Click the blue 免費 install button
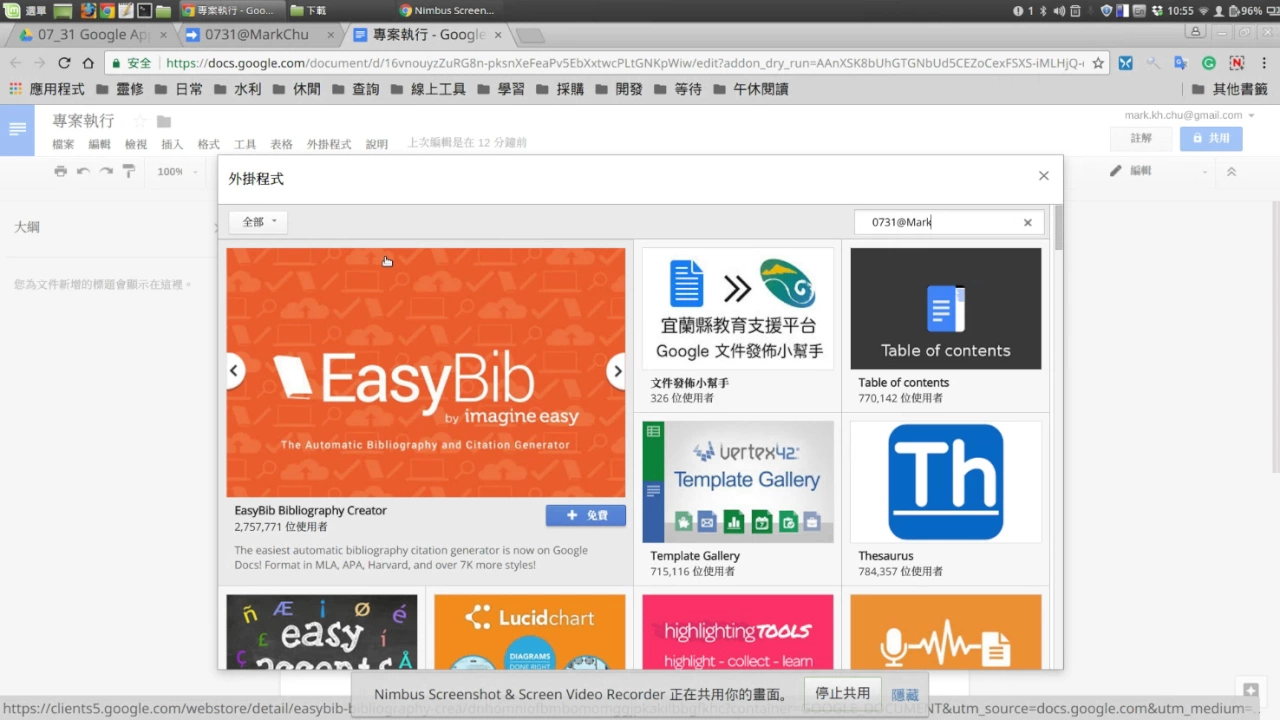The height and width of the screenshot is (720, 1280). pos(586,515)
